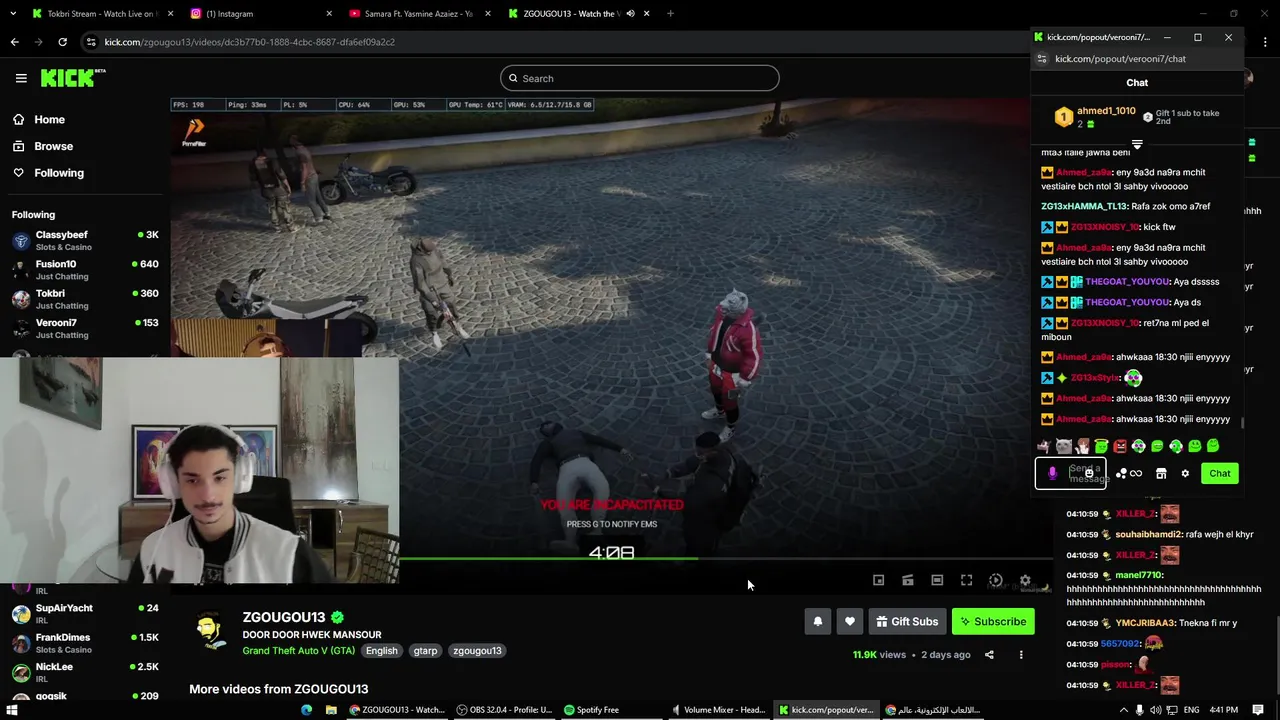This screenshot has width=1280, height=720.
Task: Open emoji picker in popout chat
Action: click(x=1089, y=473)
